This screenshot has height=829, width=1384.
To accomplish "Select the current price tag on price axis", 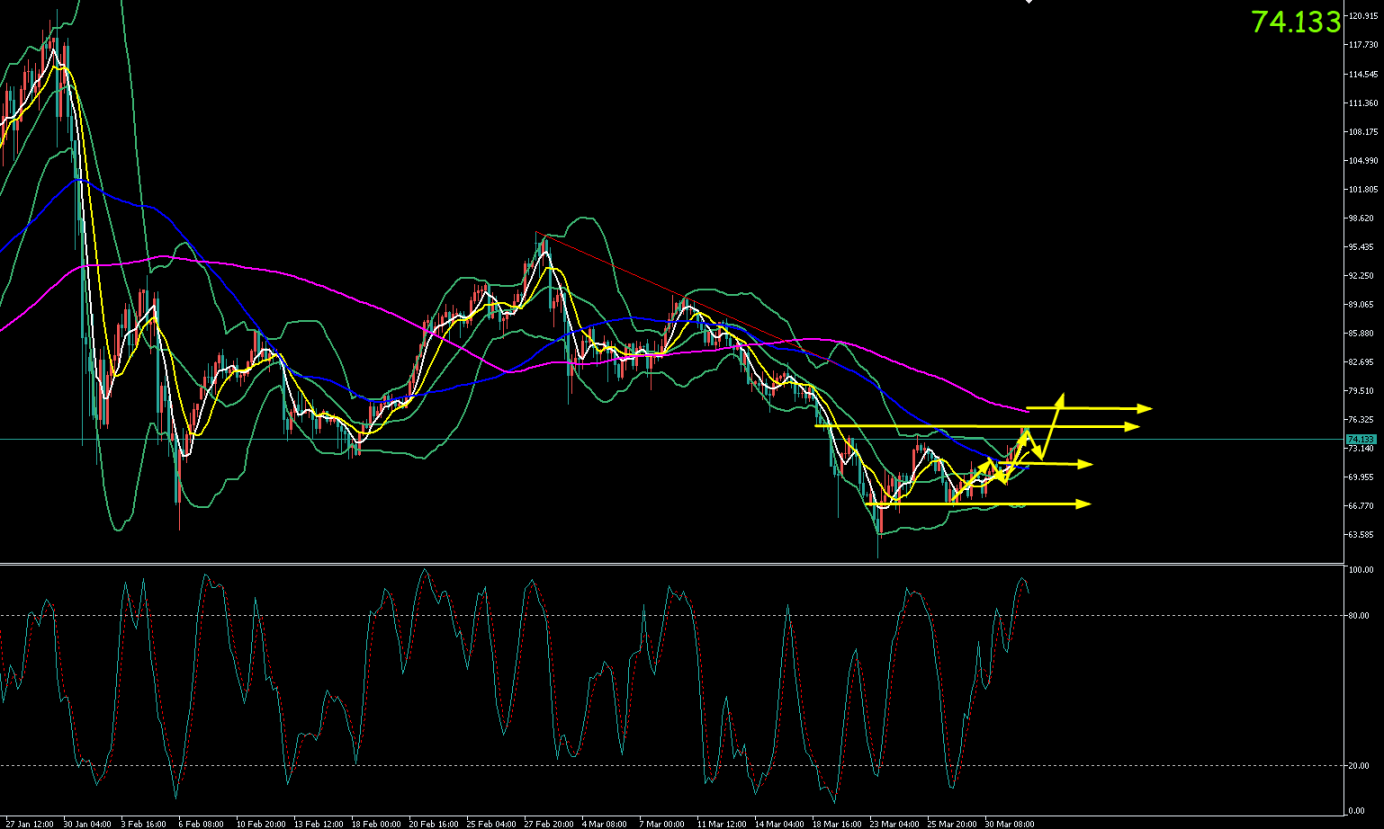I will pos(1361,439).
